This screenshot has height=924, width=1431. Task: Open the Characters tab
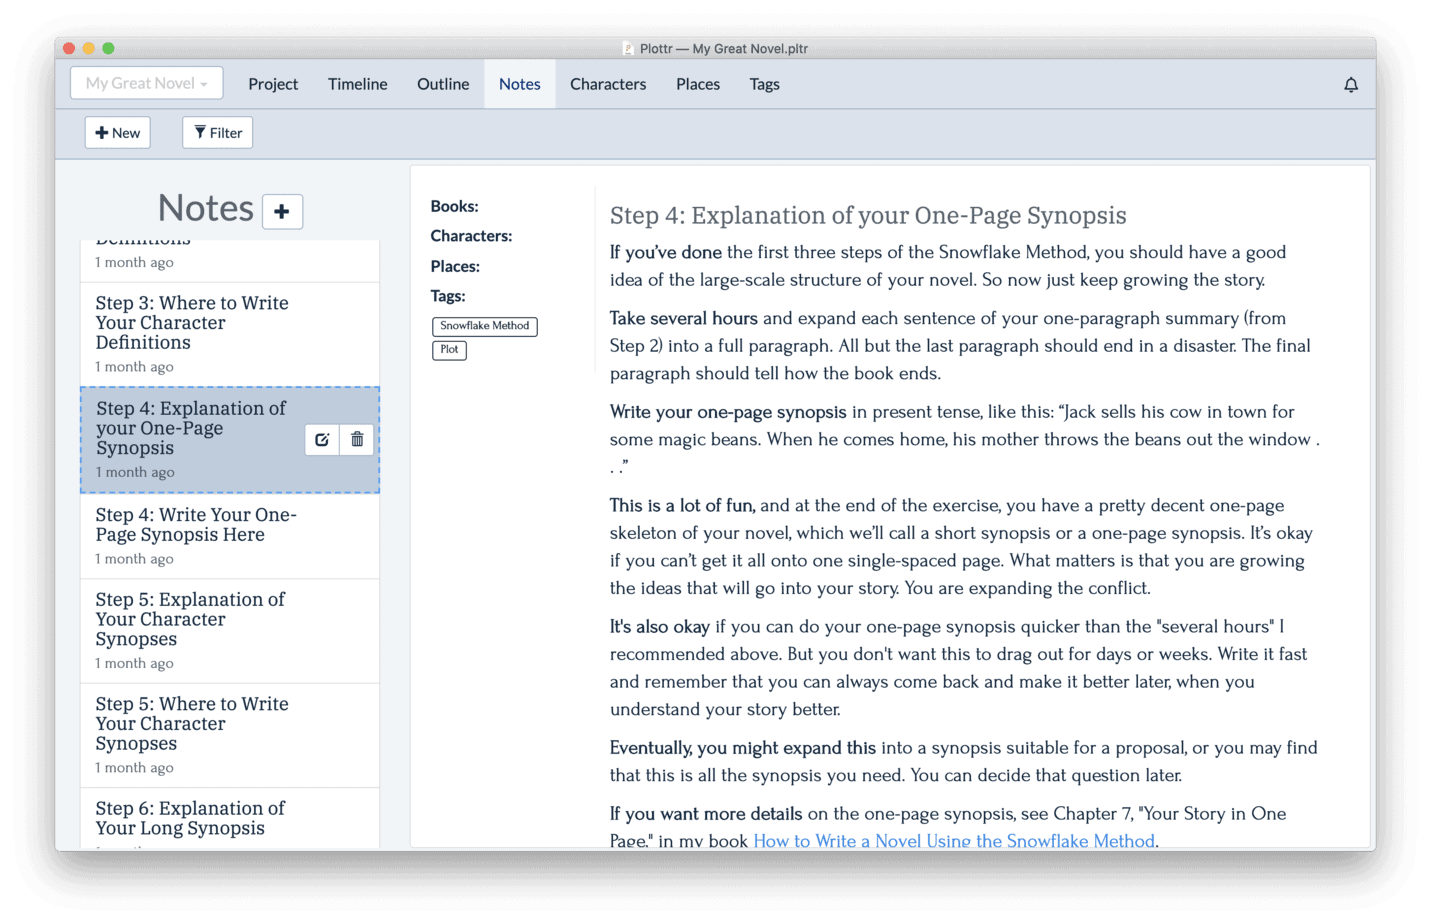(x=608, y=84)
